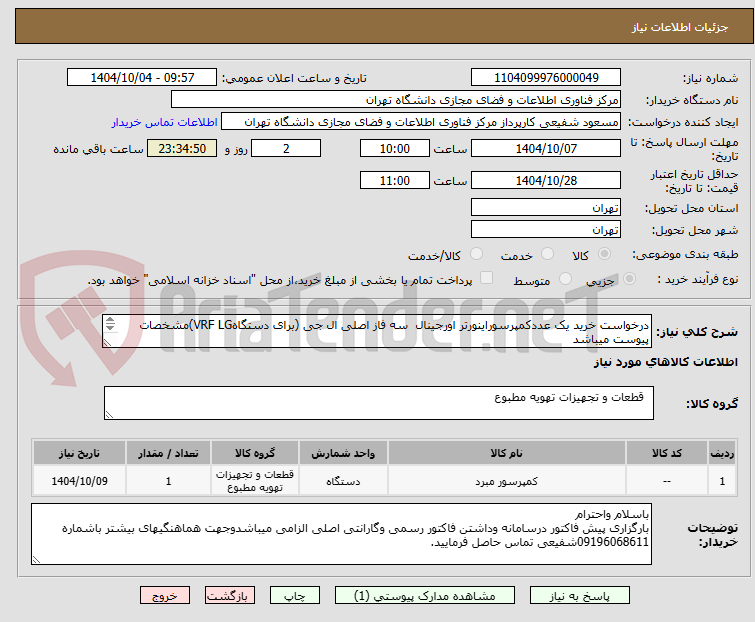The height and width of the screenshot is (622, 755).
Task: Click scroll-up arrow in شرح کلی نیاز box
Action: point(110,320)
